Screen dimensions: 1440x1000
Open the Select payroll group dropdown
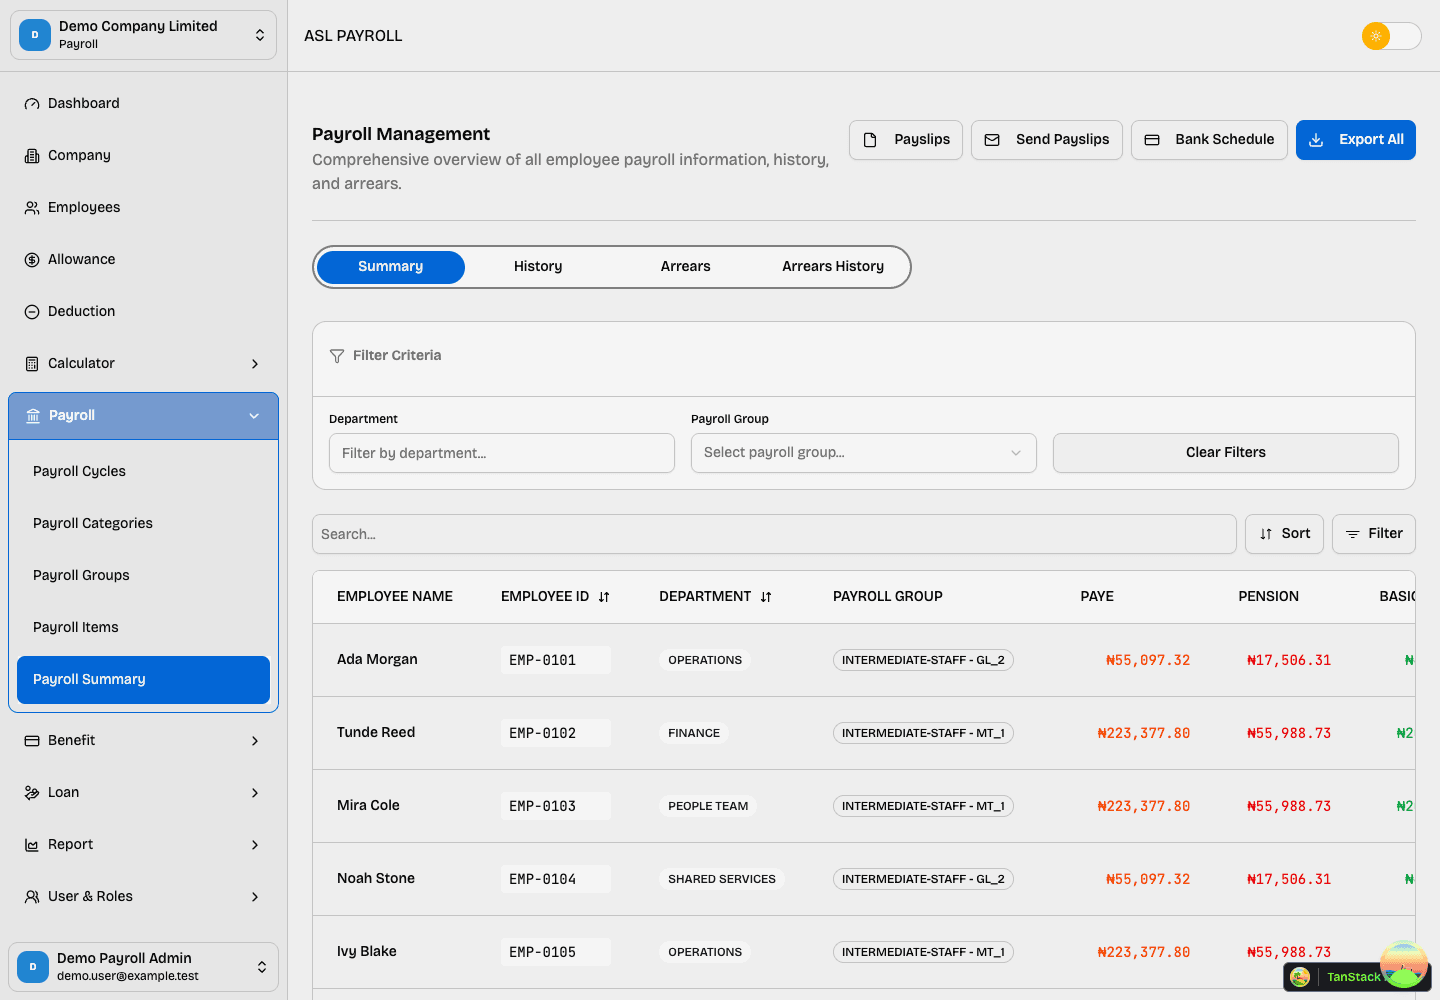click(x=863, y=453)
